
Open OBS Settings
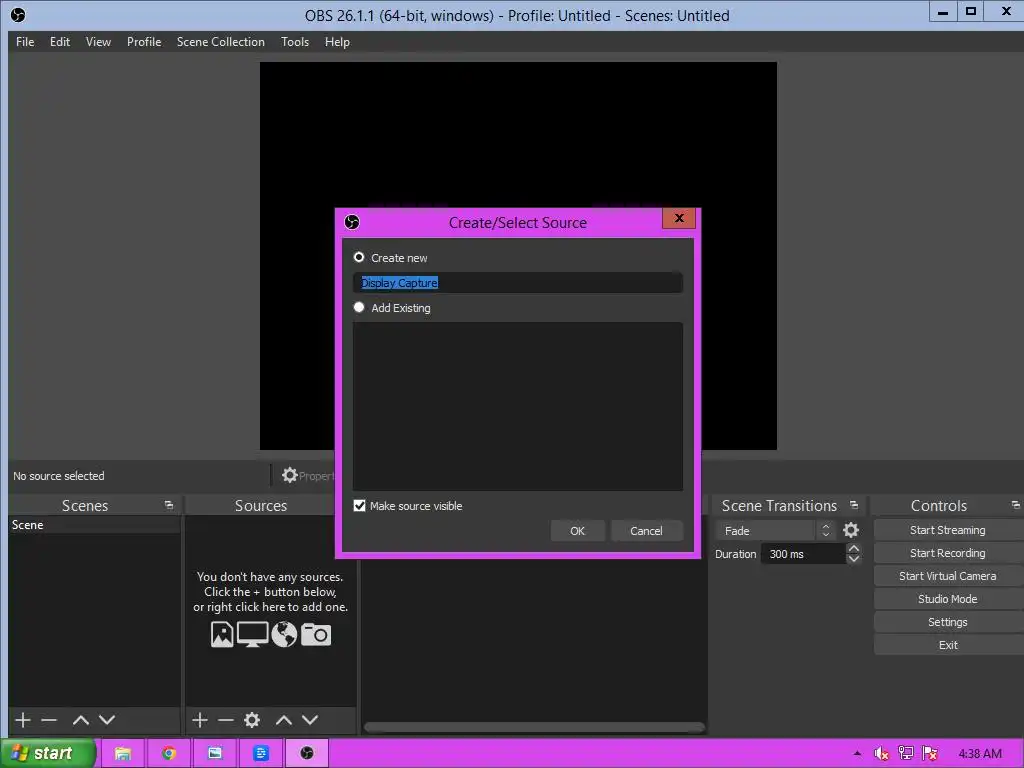(948, 622)
